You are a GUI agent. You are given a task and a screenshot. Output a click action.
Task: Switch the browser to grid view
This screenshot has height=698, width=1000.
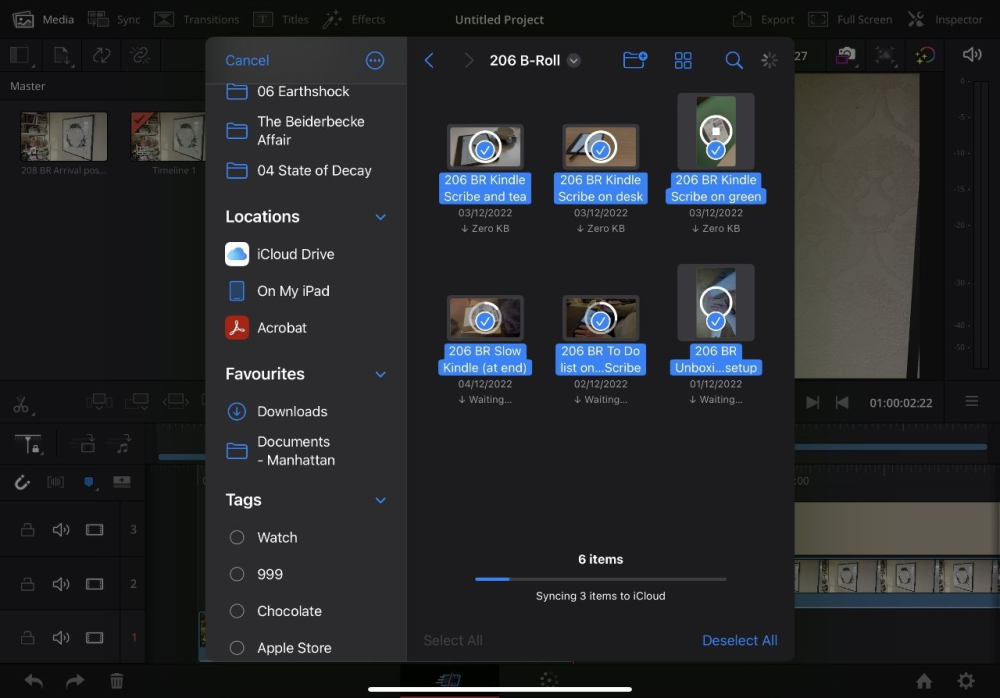(x=683, y=60)
